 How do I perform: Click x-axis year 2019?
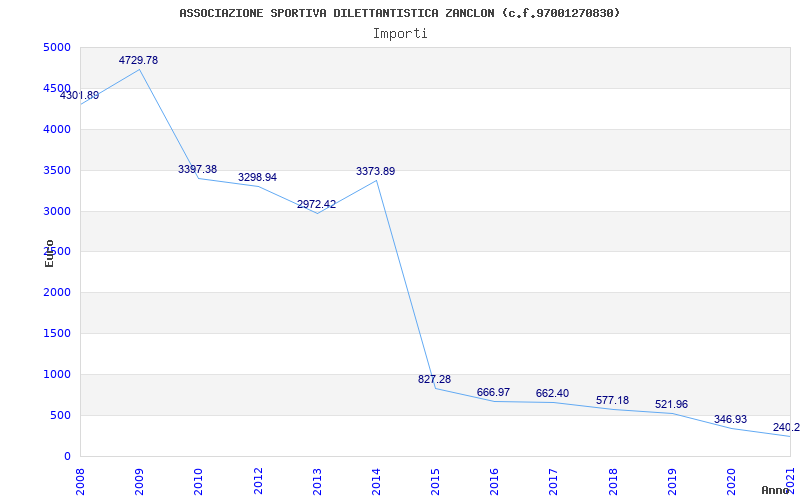click(672, 483)
